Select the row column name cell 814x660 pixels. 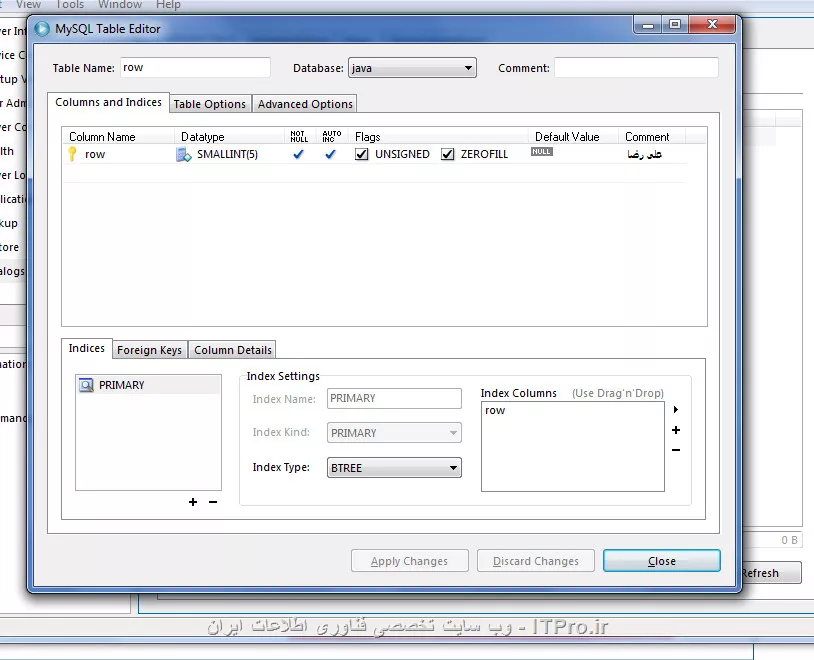tap(95, 154)
